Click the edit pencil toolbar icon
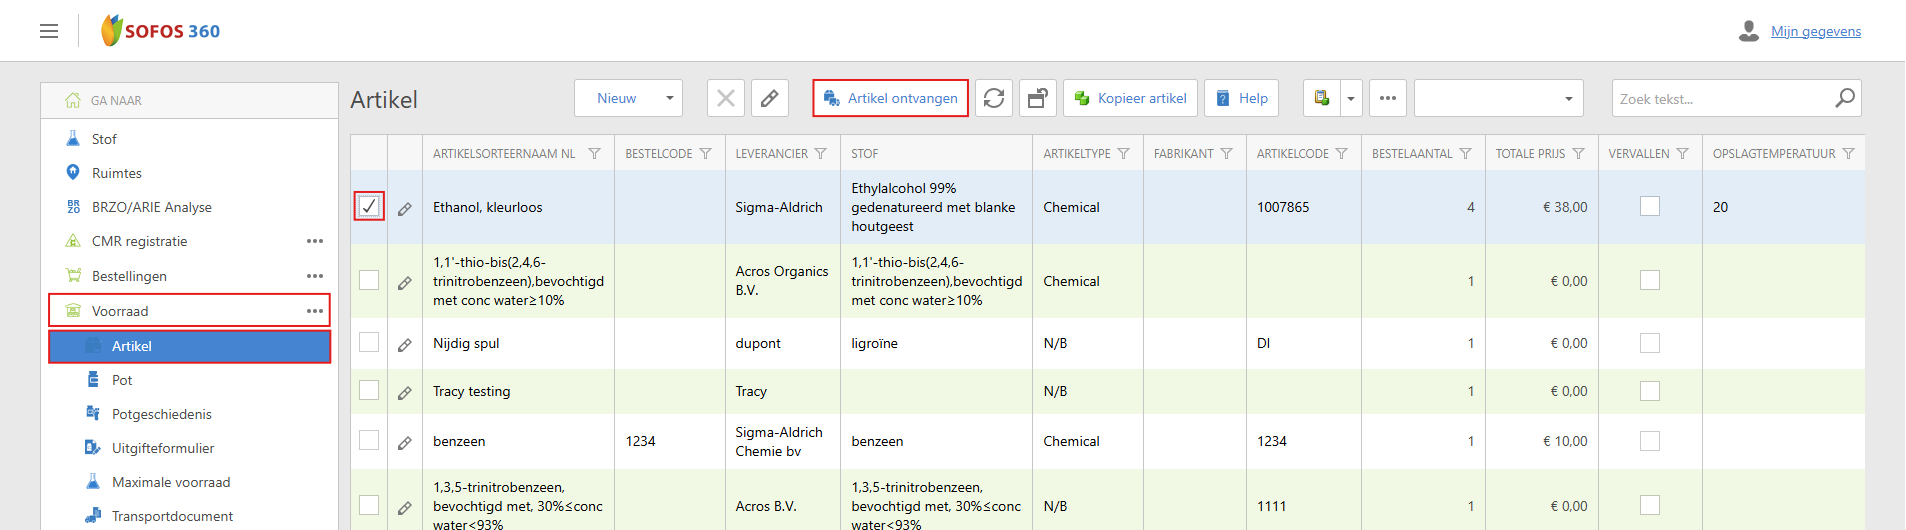The image size is (1906, 530). click(770, 98)
